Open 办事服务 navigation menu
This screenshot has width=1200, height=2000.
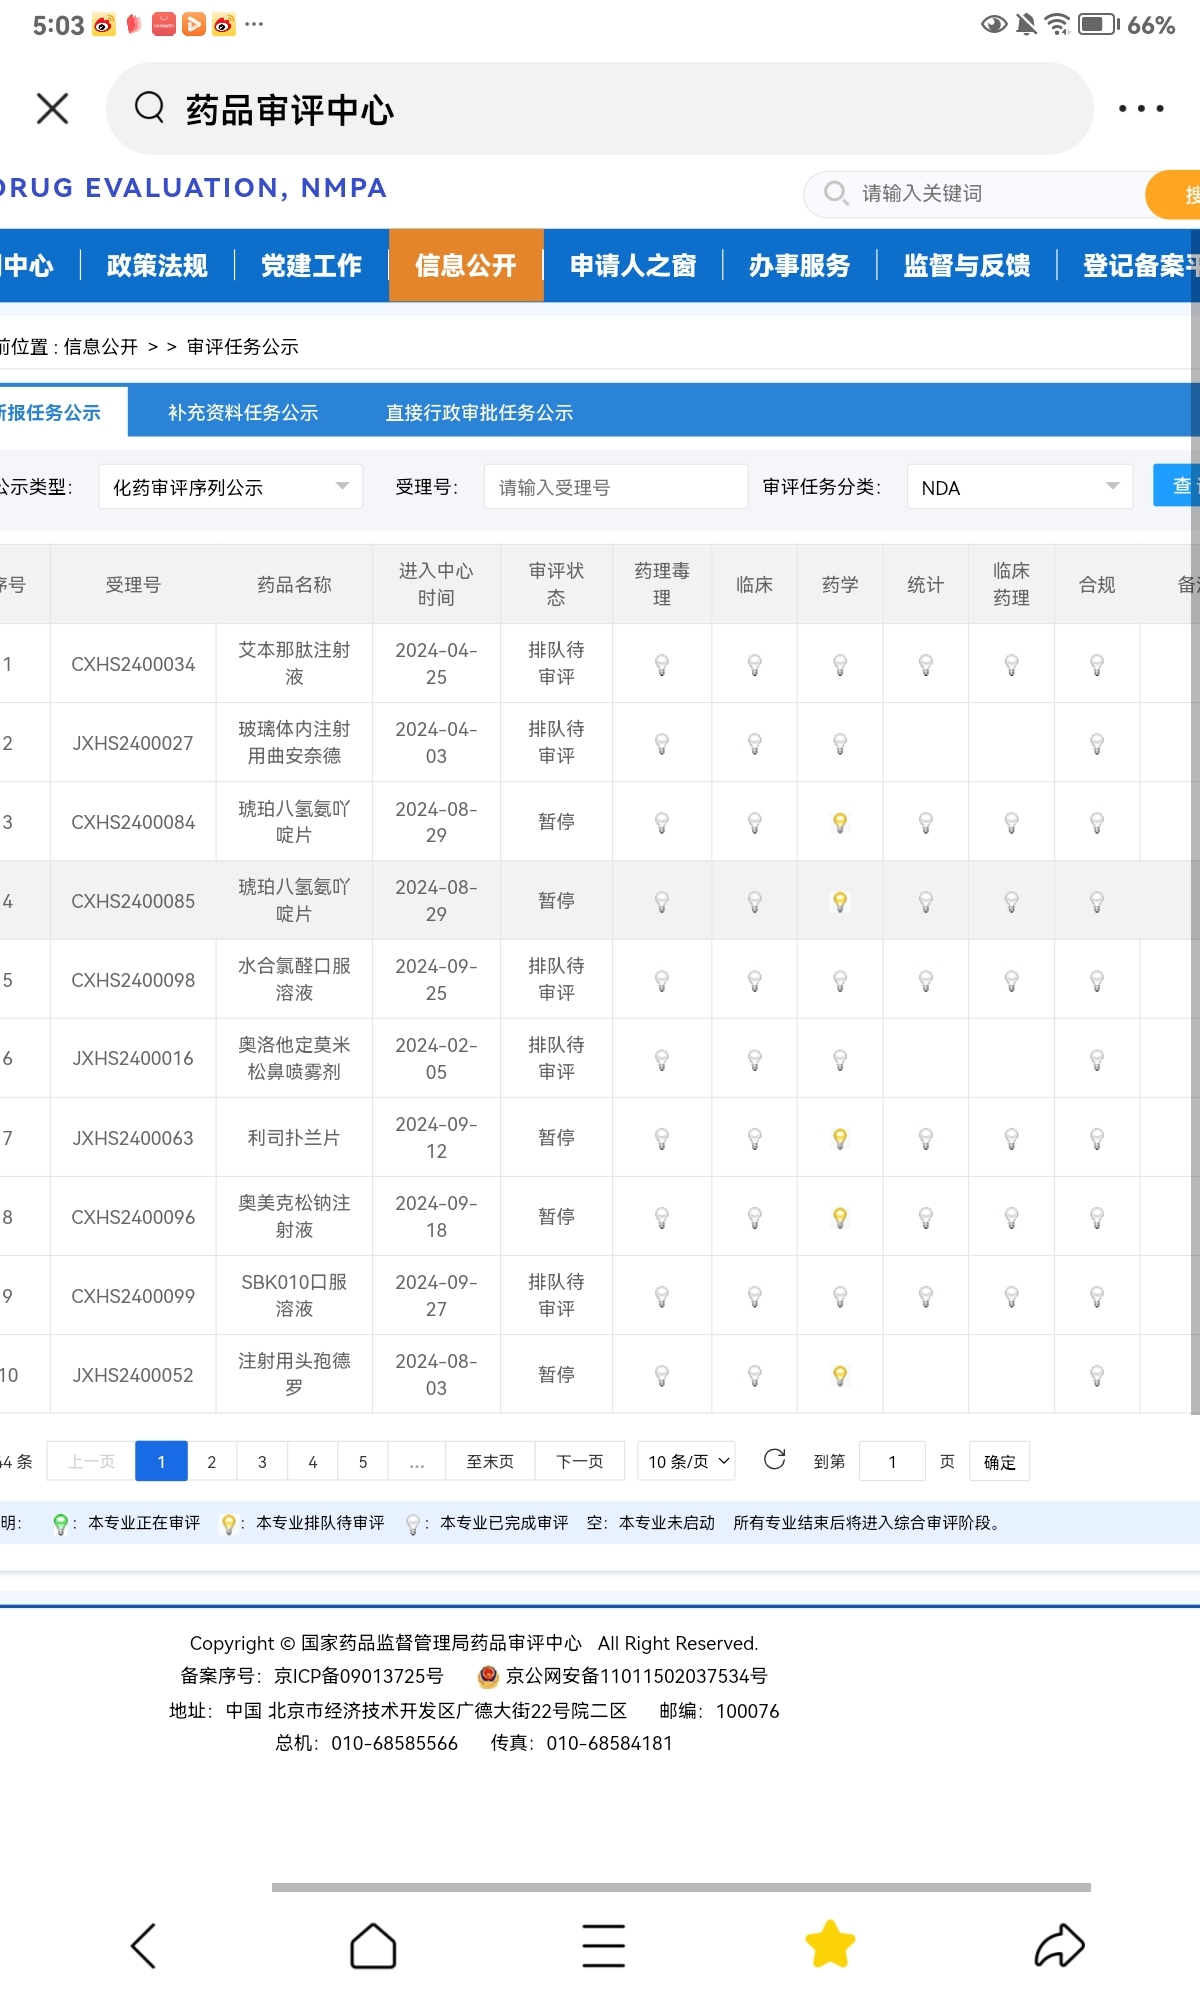(x=800, y=265)
